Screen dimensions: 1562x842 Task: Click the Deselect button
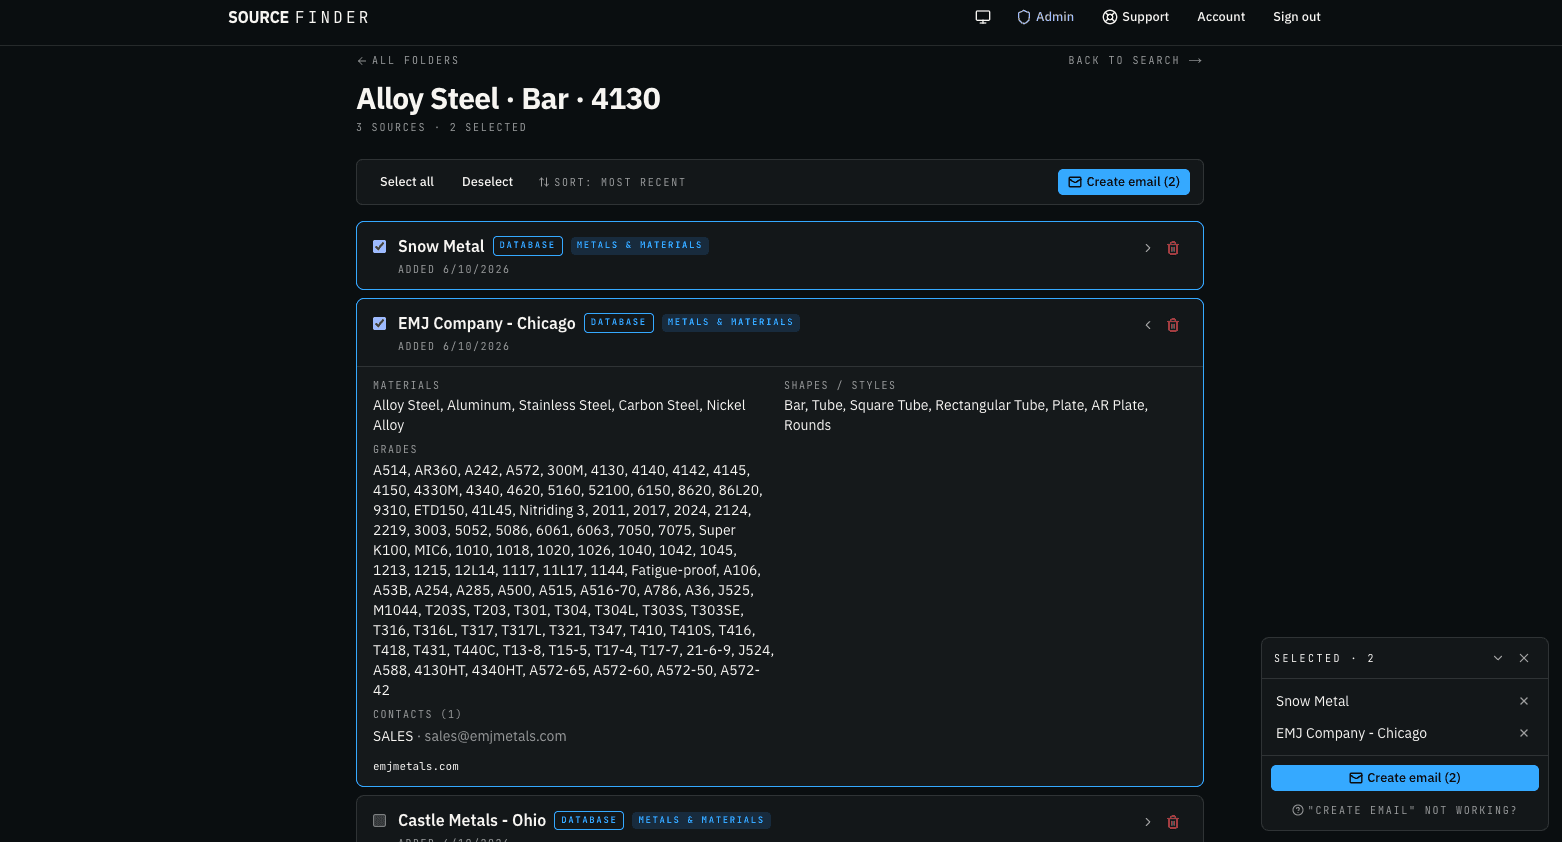tap(487, 182)
